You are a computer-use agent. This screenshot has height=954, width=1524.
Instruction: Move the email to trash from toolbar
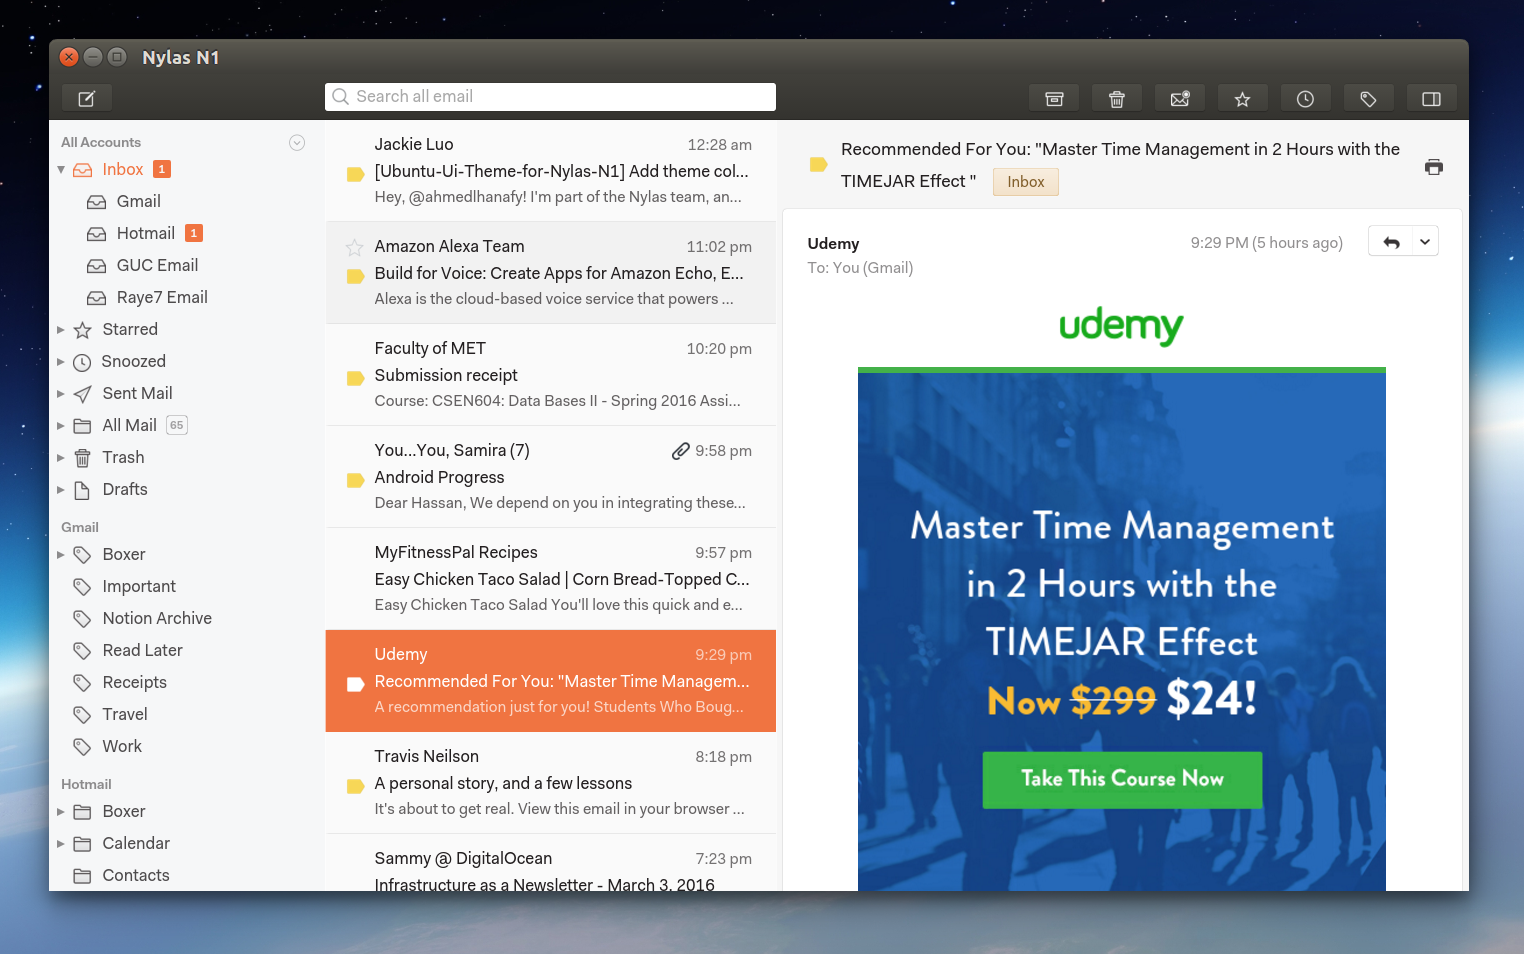pyautogui.click(x=1117, y=98)
